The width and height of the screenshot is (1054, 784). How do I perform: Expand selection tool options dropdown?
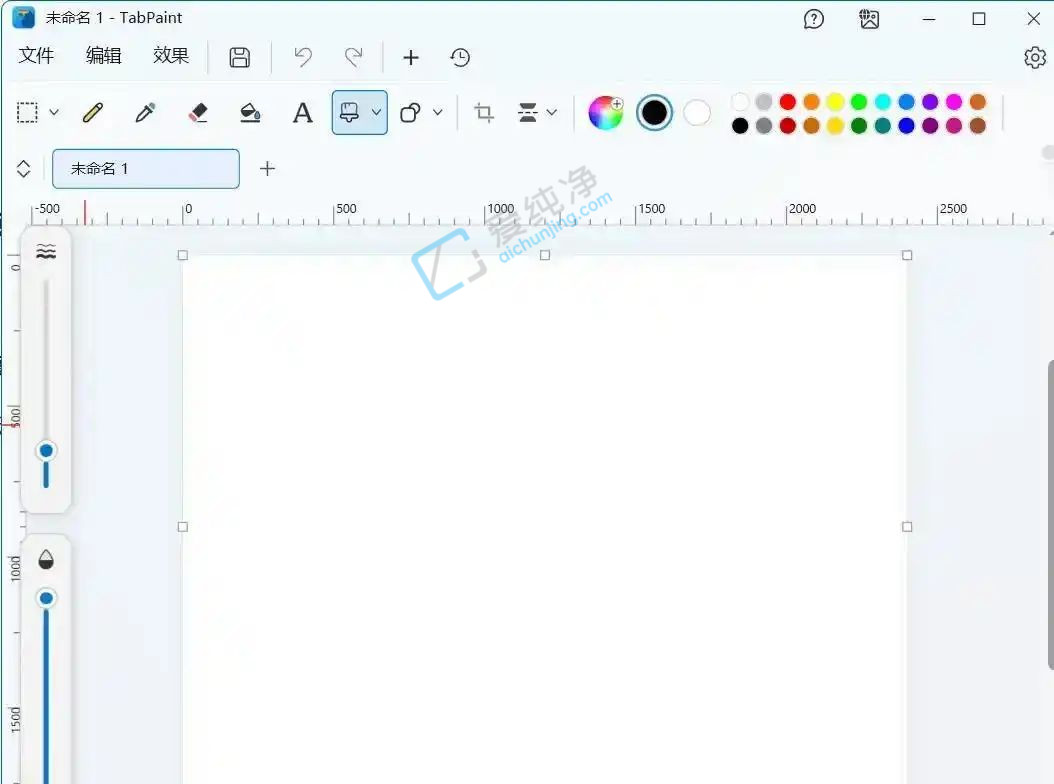pyautogui.click(x=54, y=112)
